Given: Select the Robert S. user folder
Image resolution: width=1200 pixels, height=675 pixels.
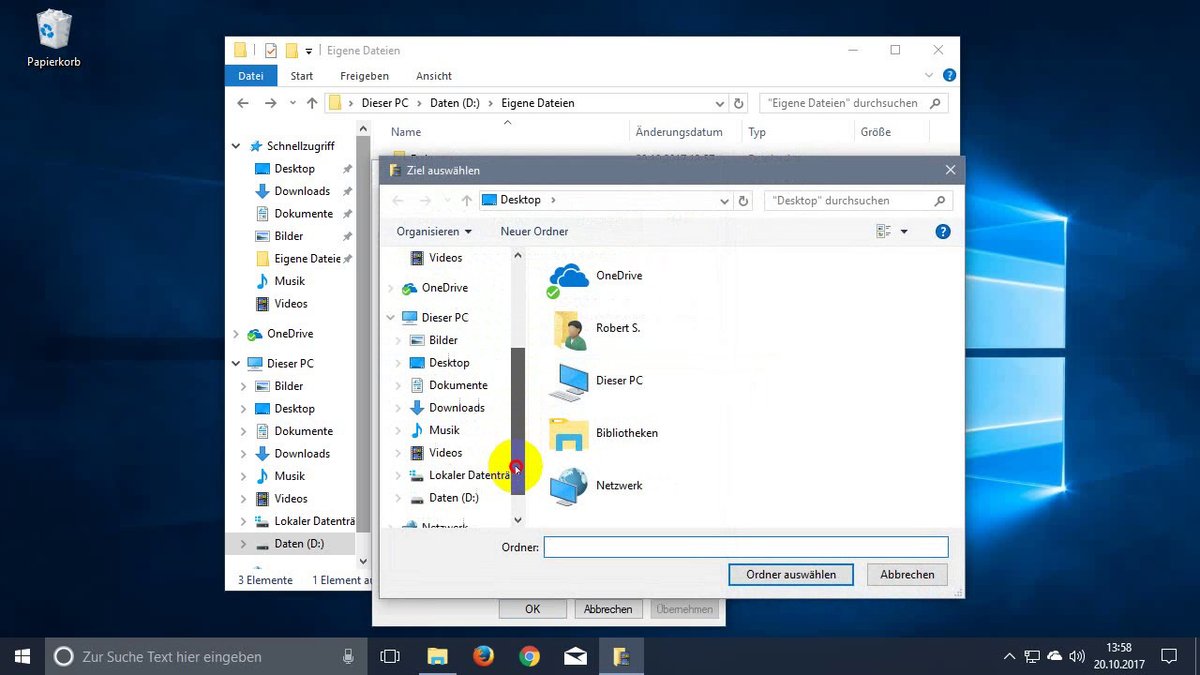Looking at the screenshot, I should pos(598,328).
